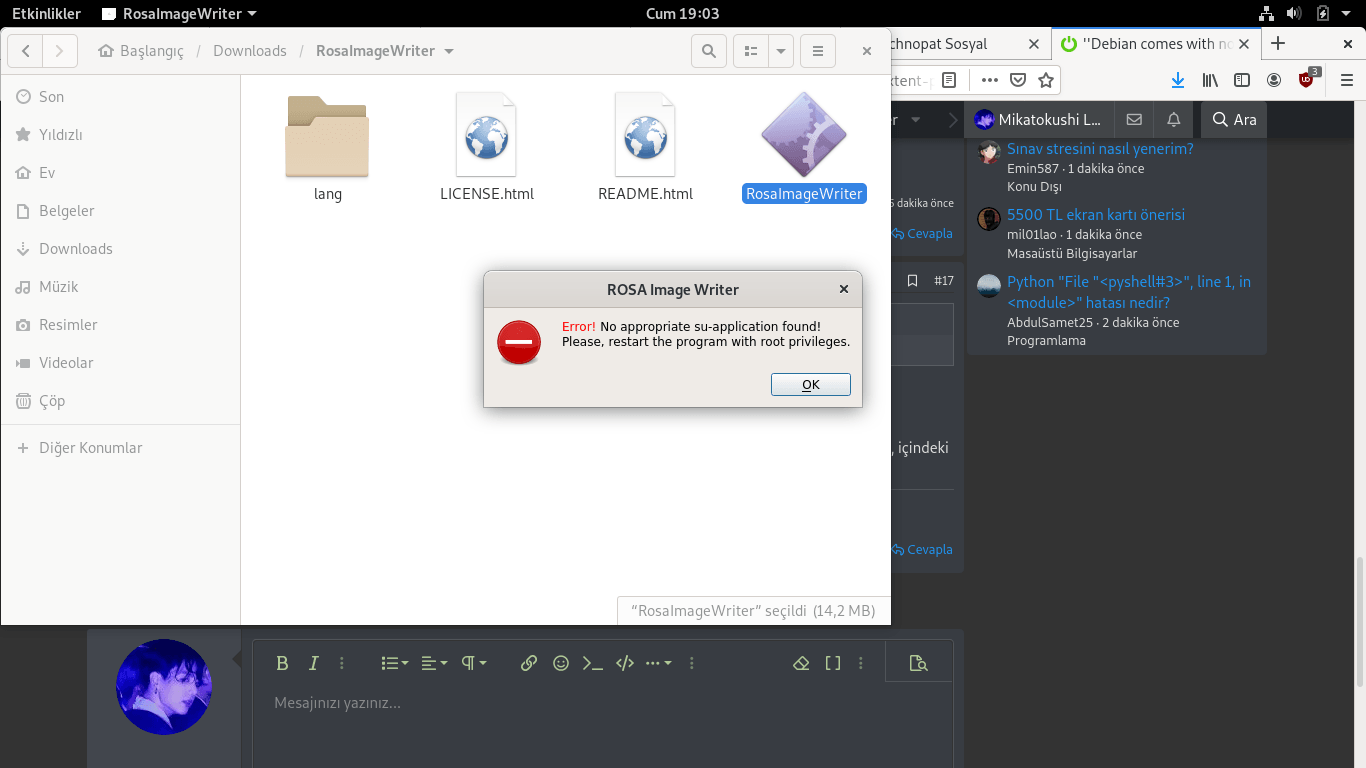The image size is (1366, 768).
Task: Insert a link in the editor
Action: click(x=529, y=663)
